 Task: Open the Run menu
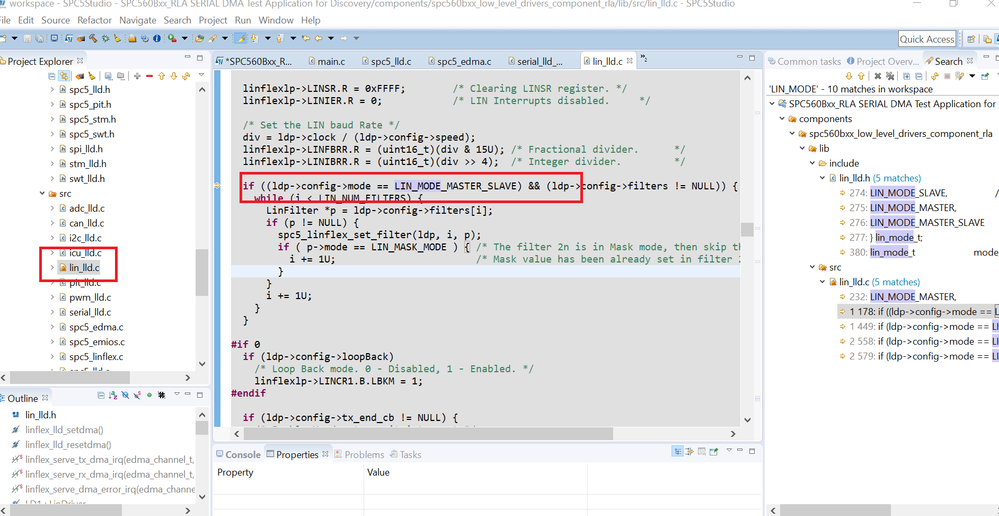(243, 20)
